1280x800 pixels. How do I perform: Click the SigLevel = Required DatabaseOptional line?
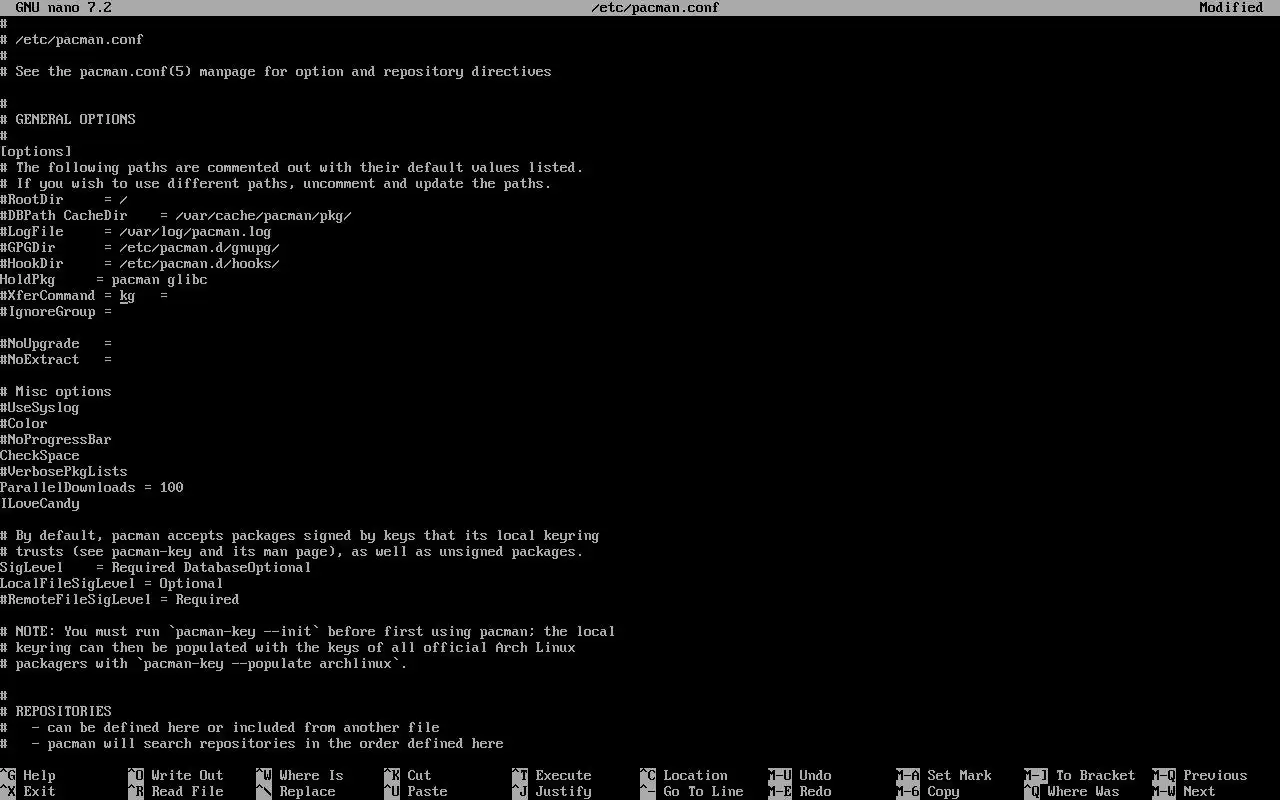pyautogui.click(x=156, y=567)
